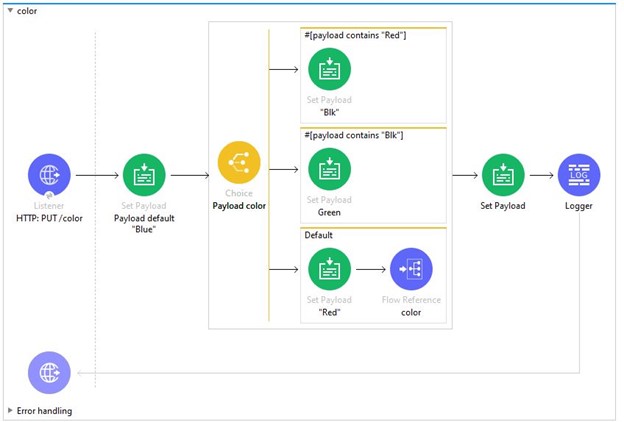The width and height of the screenshot is (624, 422).
Task: Expand the Error handling section
Action: click(10, 410)
